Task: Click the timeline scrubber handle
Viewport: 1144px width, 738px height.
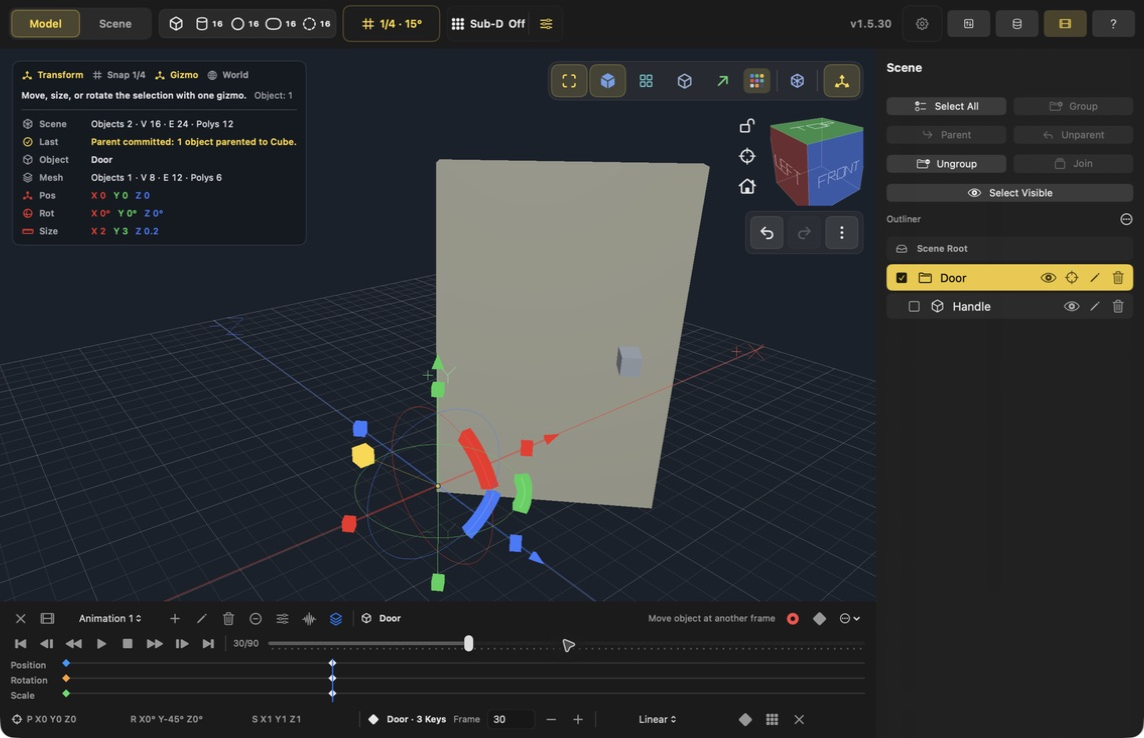Action: (468, 643)
